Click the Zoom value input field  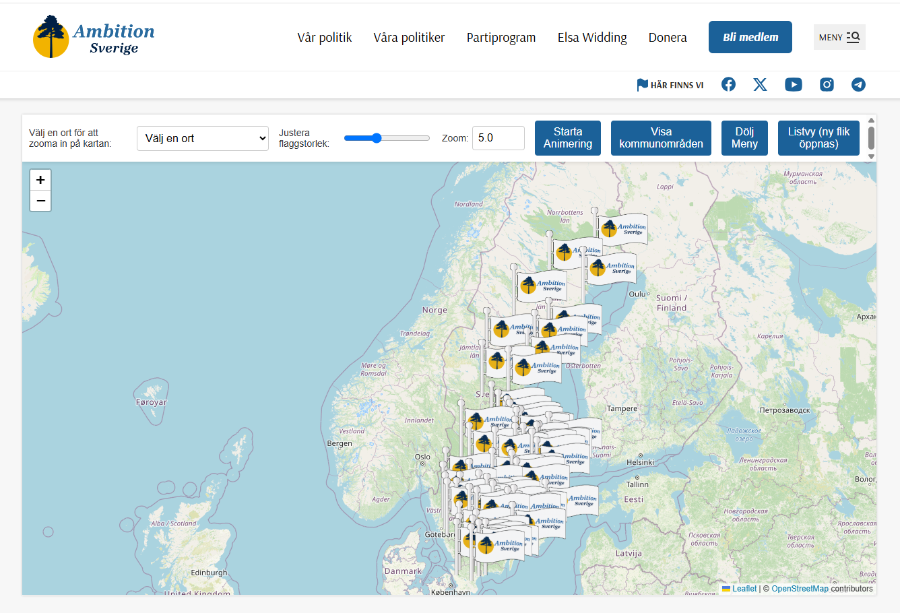(x=498, y=138)
